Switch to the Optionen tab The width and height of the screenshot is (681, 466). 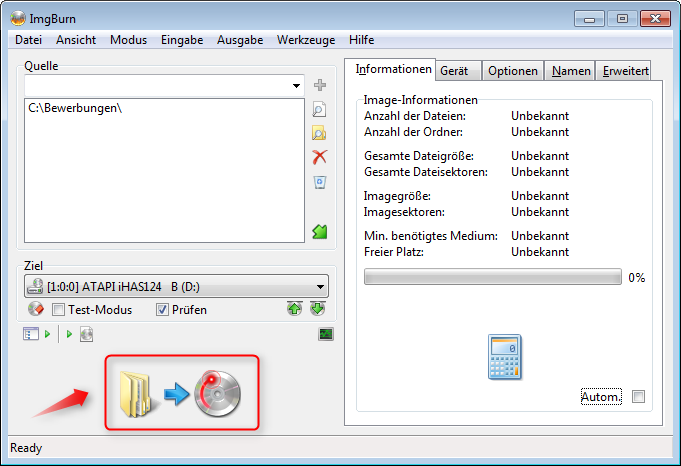click(x=513, y=71)
